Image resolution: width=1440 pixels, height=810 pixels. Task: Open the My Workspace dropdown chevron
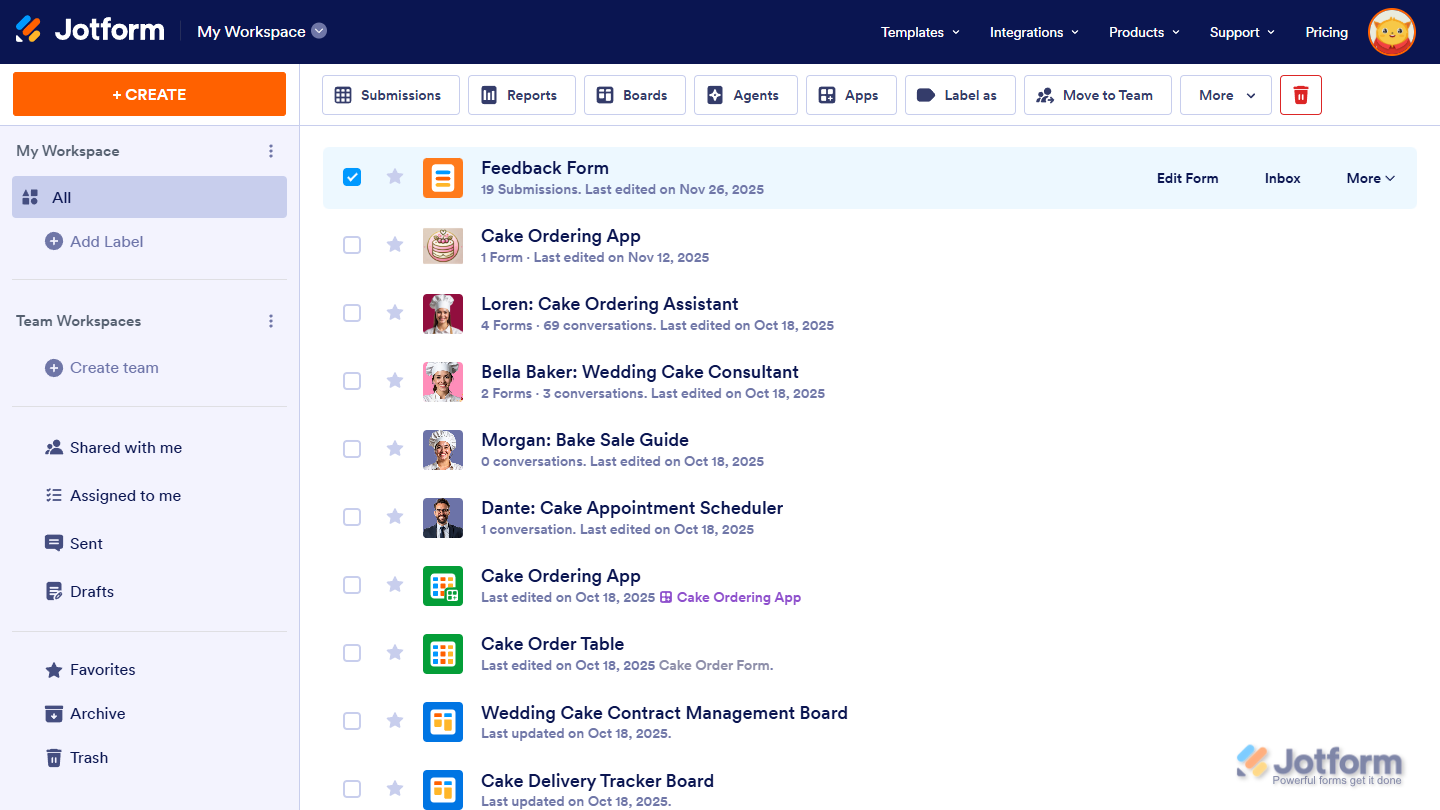tap(319, 31)
